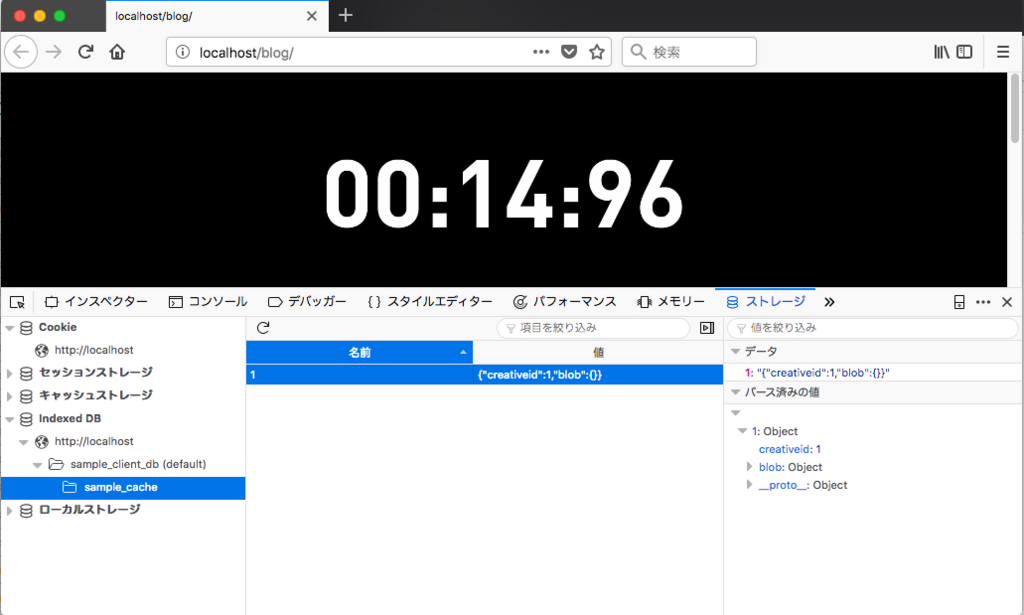Open the home page via home icon
1024x615 pixels.
117,51
